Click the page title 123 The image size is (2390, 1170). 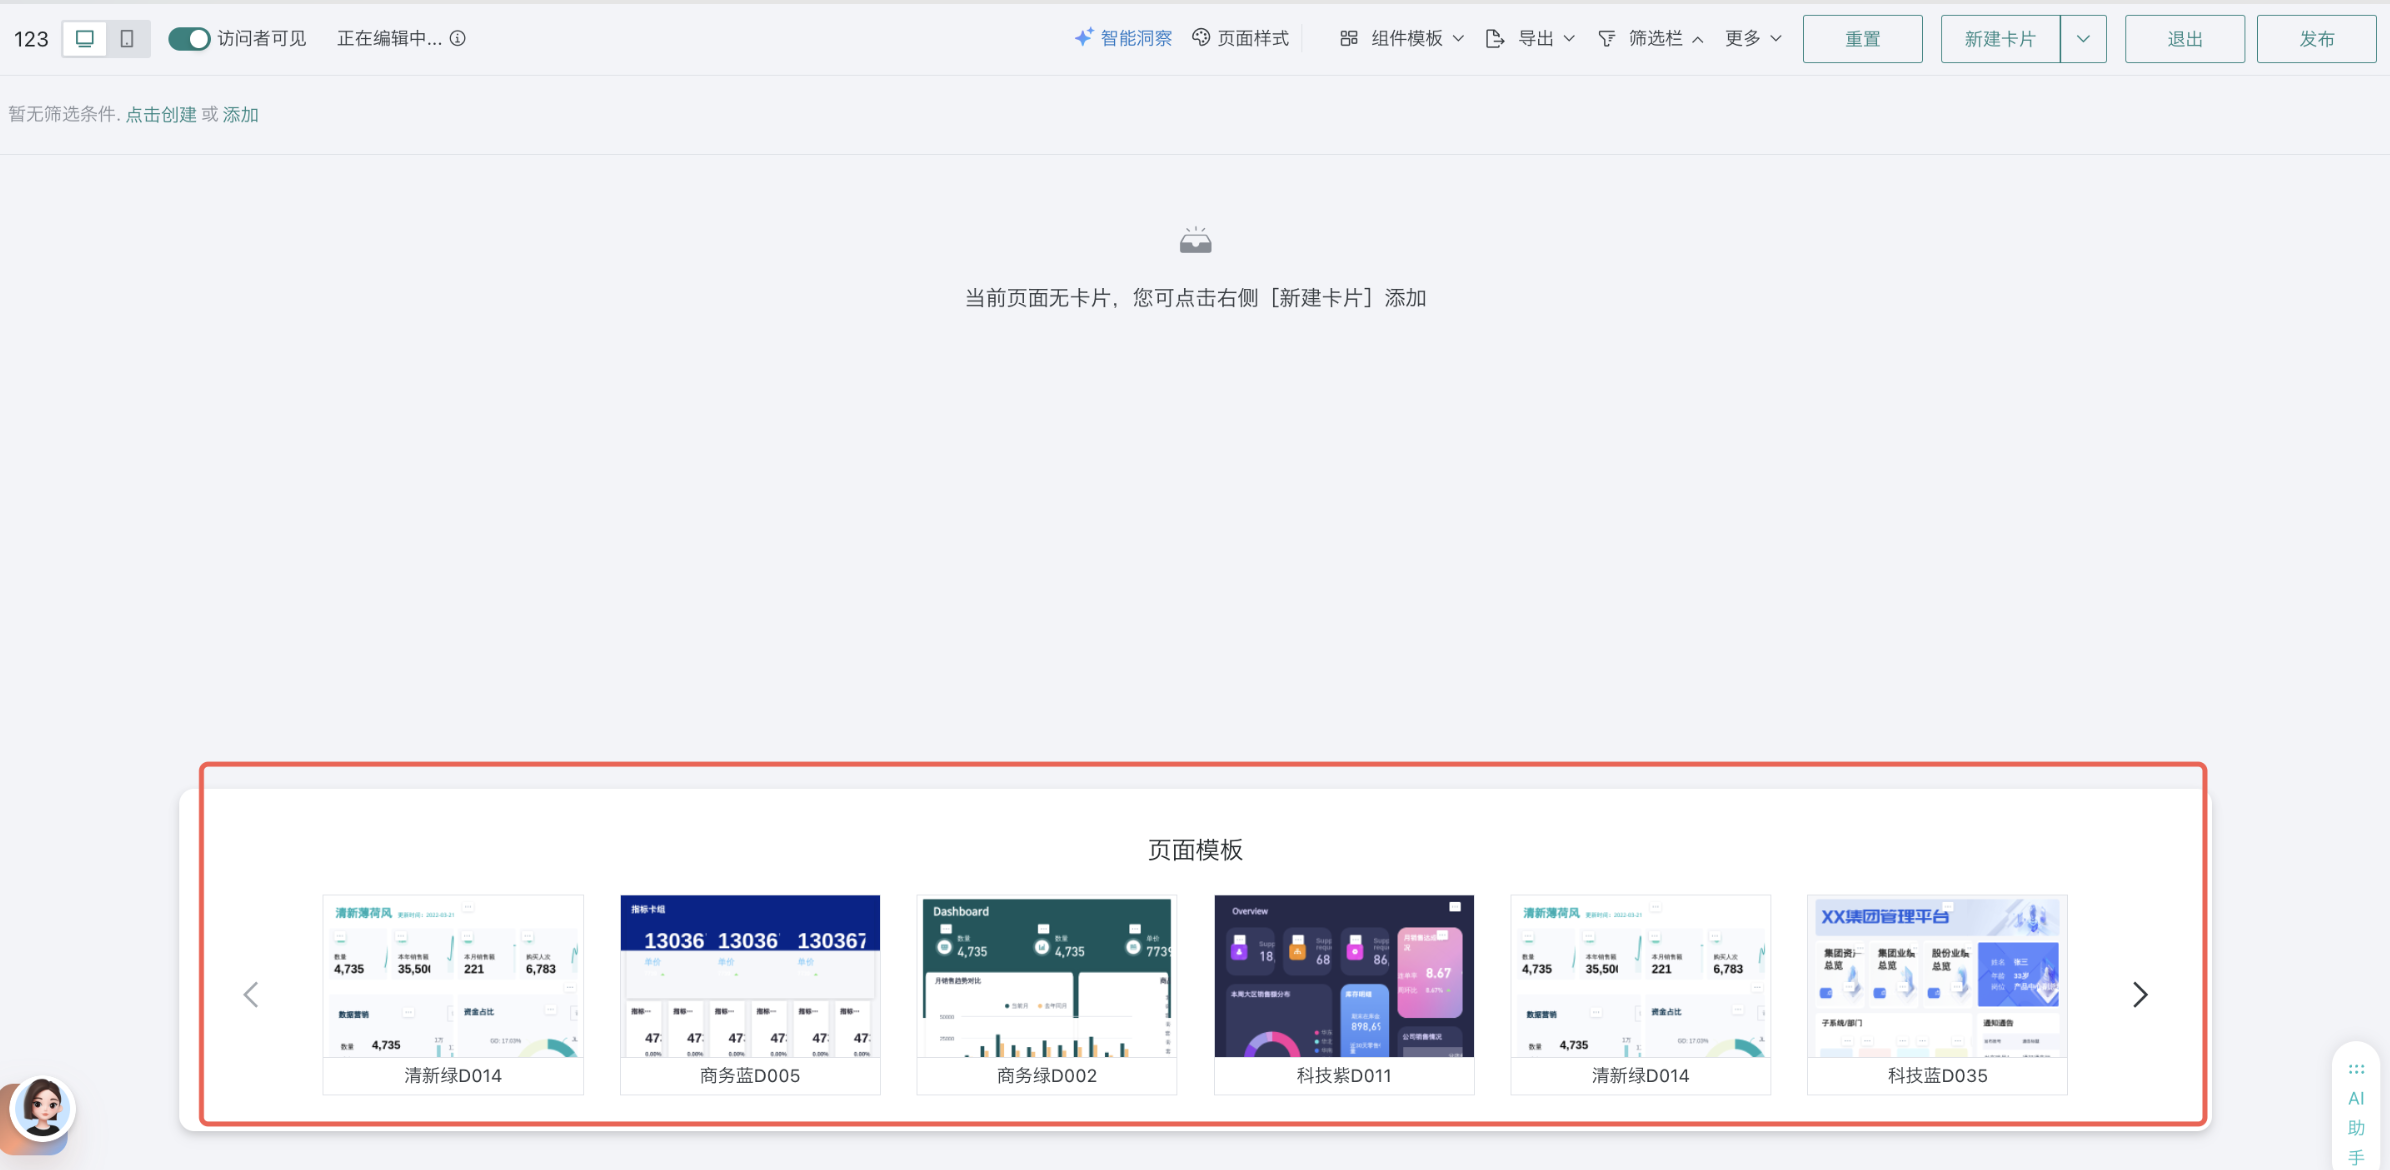click(x=31, y=39)
